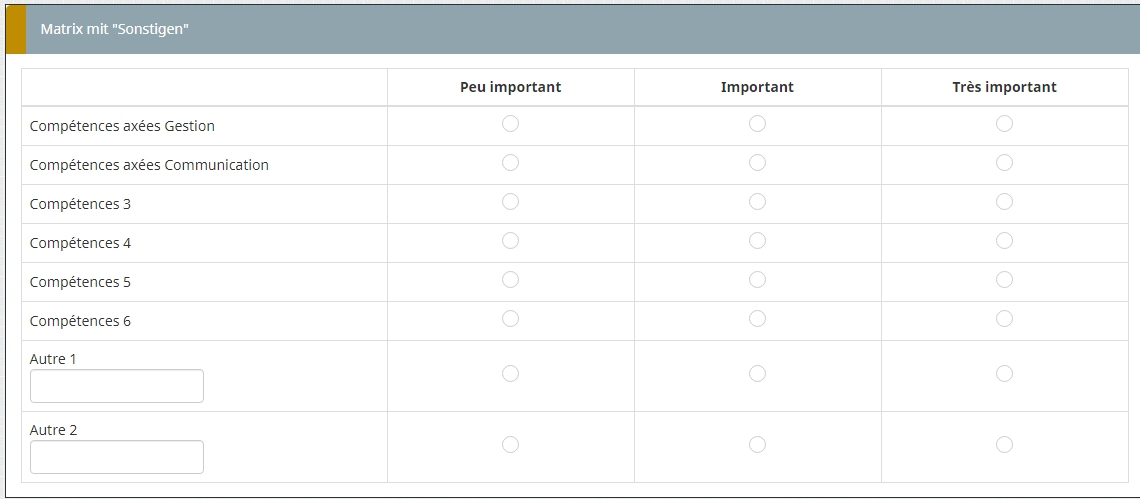Image resolution: width=1140 pixels, height=499 pixels.
Task: Select Peu important for Compétences axées Gestion
Action: click(x=510, y=124)
